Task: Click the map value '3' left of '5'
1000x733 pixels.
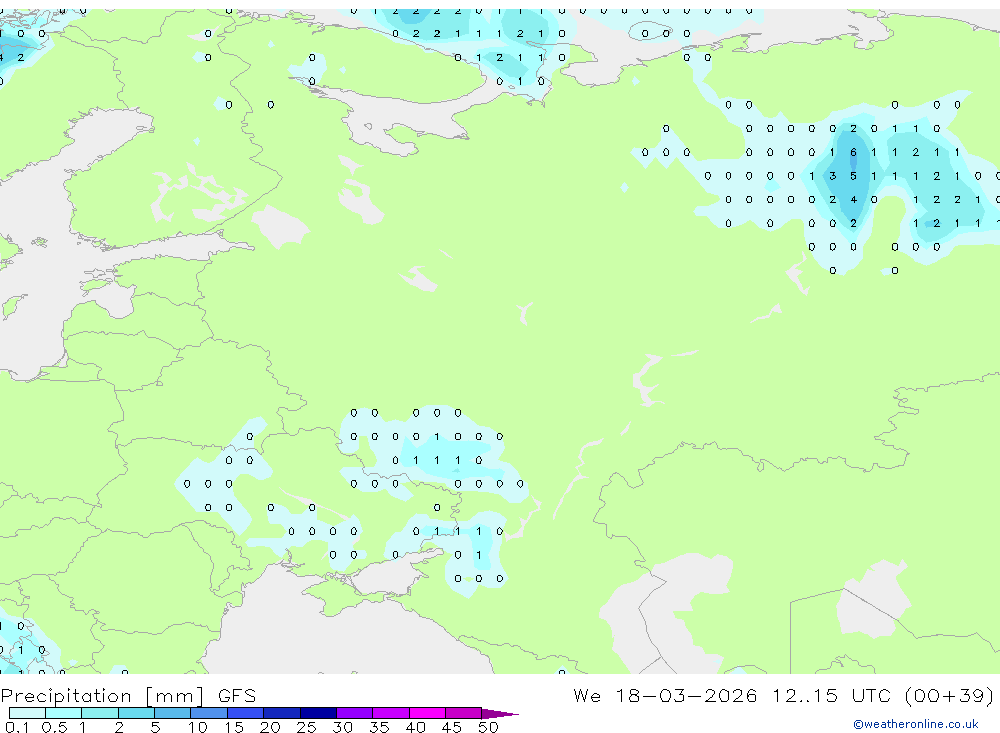Action: 832,176
